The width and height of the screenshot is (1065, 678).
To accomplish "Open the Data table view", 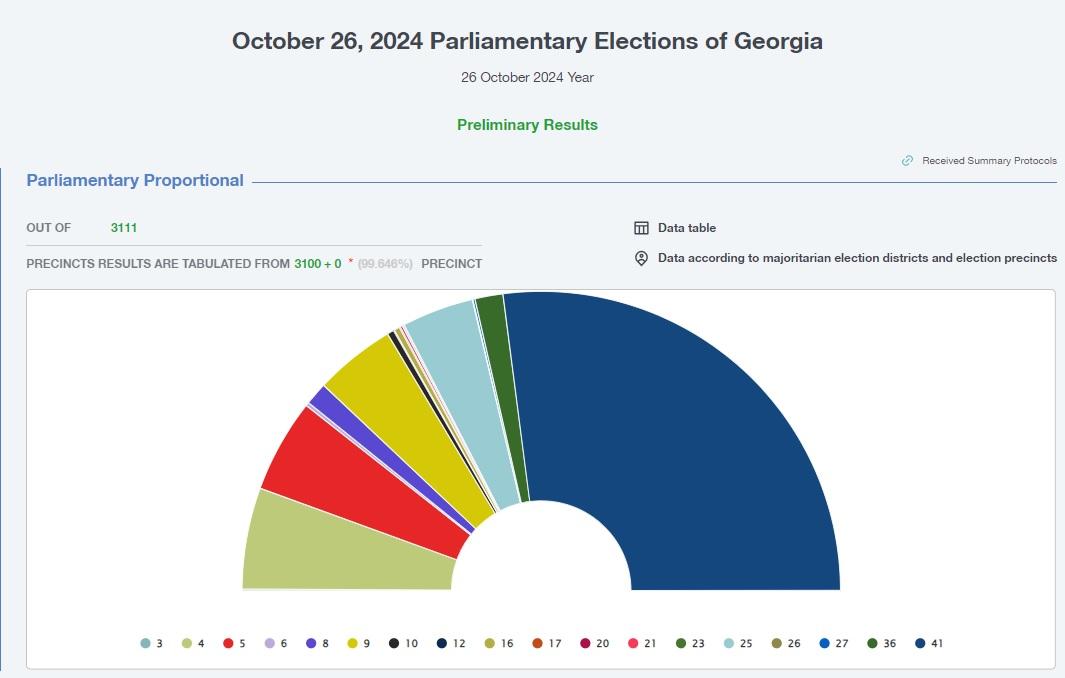I will [686, 228].
